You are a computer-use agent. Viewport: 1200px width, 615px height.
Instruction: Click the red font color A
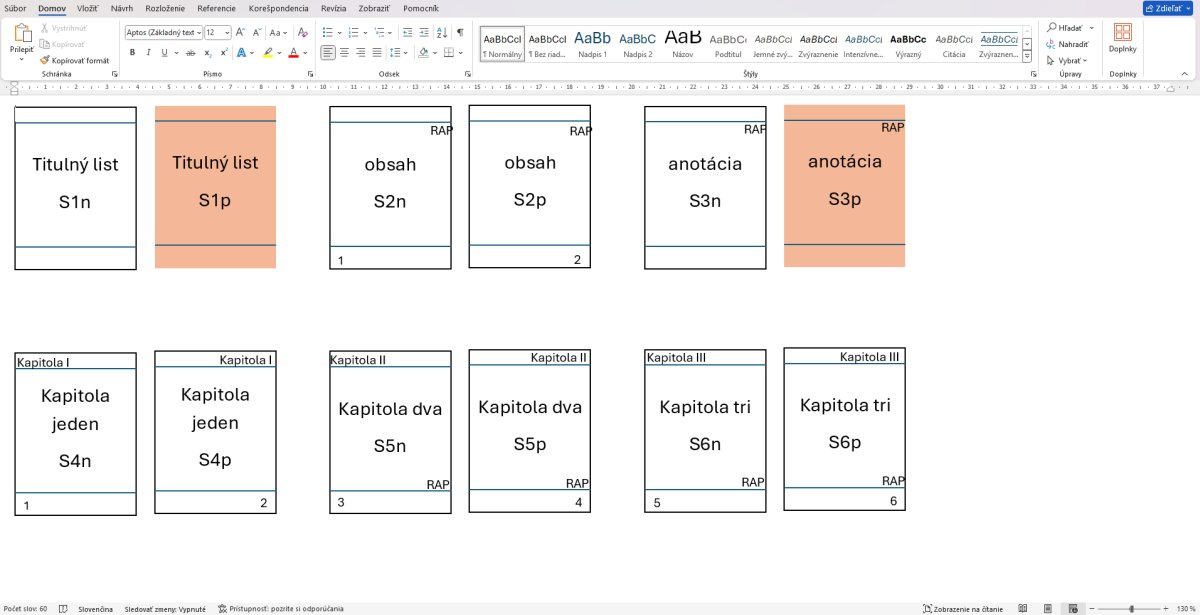[293, 52]
